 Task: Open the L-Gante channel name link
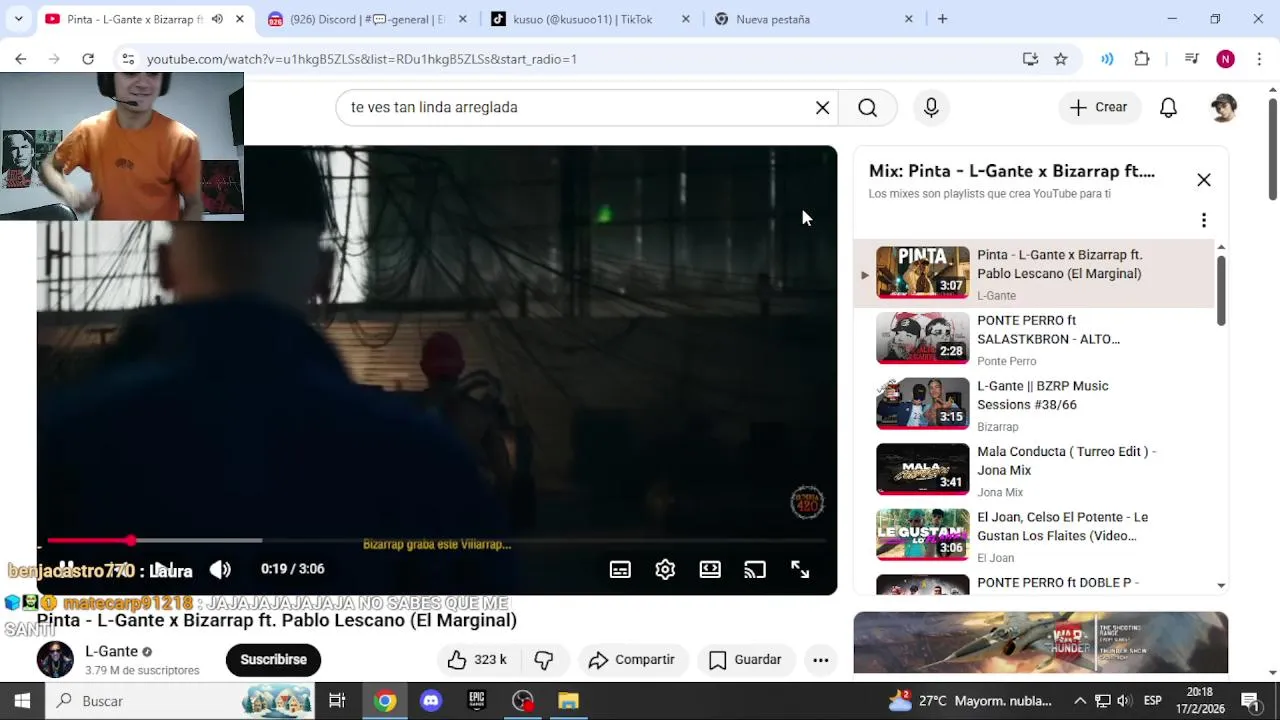click(x=111, y=651)
